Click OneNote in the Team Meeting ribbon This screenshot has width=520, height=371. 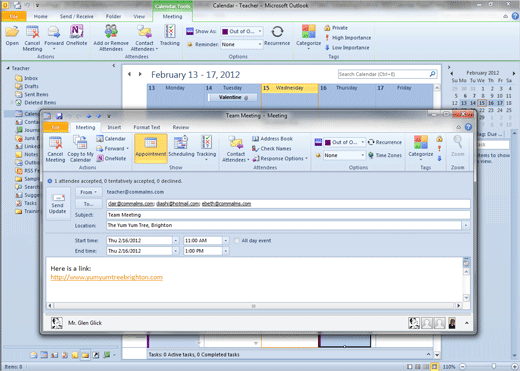point(111,158)
